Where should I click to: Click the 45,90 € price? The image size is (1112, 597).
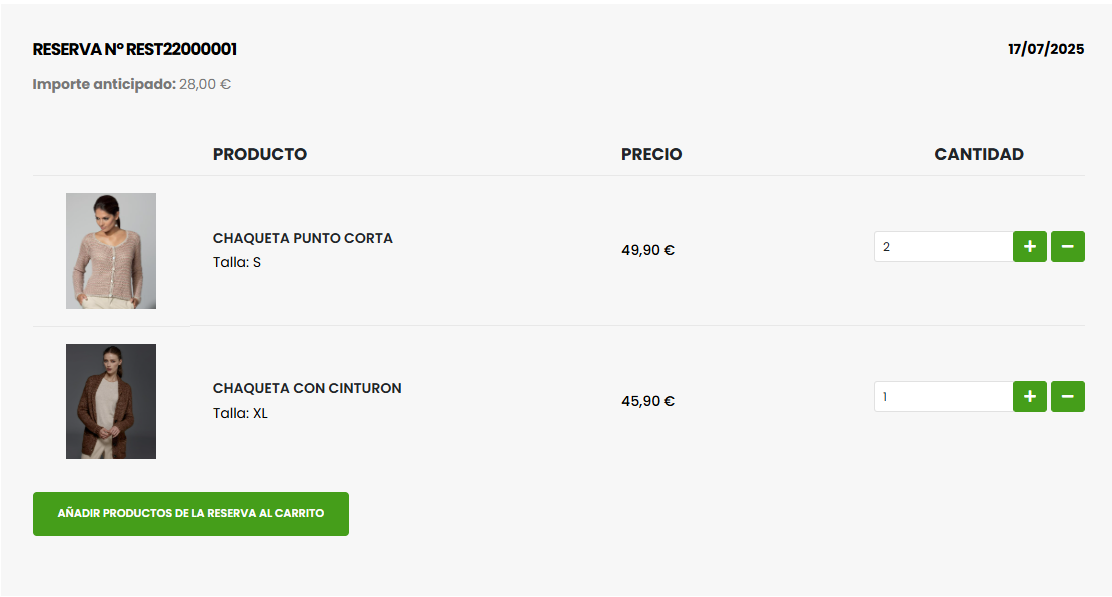(x=648, y=401)
